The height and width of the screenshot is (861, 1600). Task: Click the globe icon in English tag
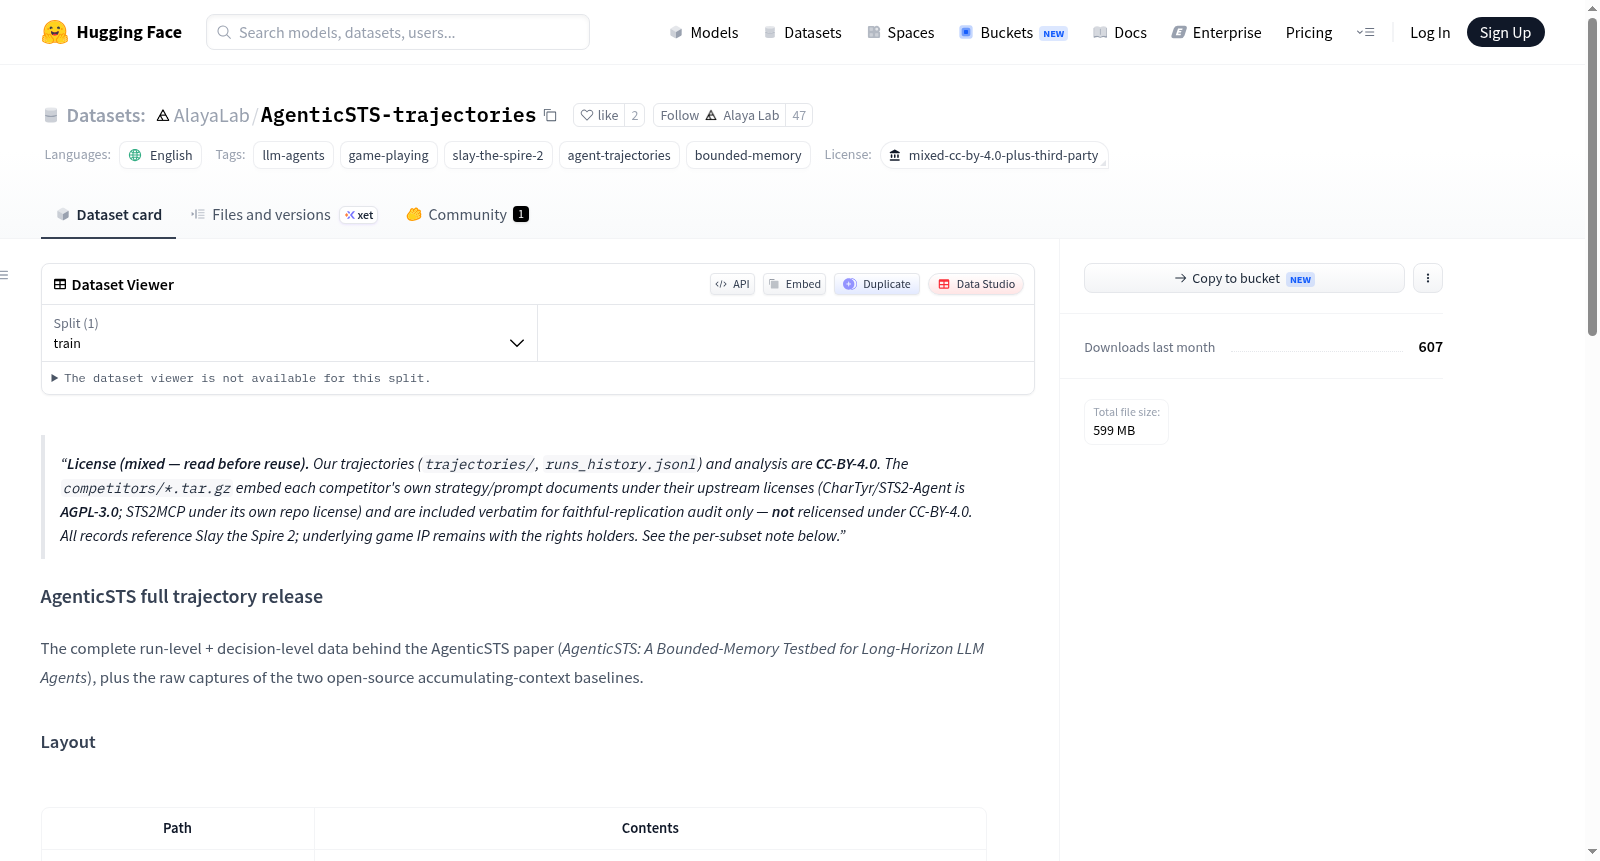click(x=135, y=155)
